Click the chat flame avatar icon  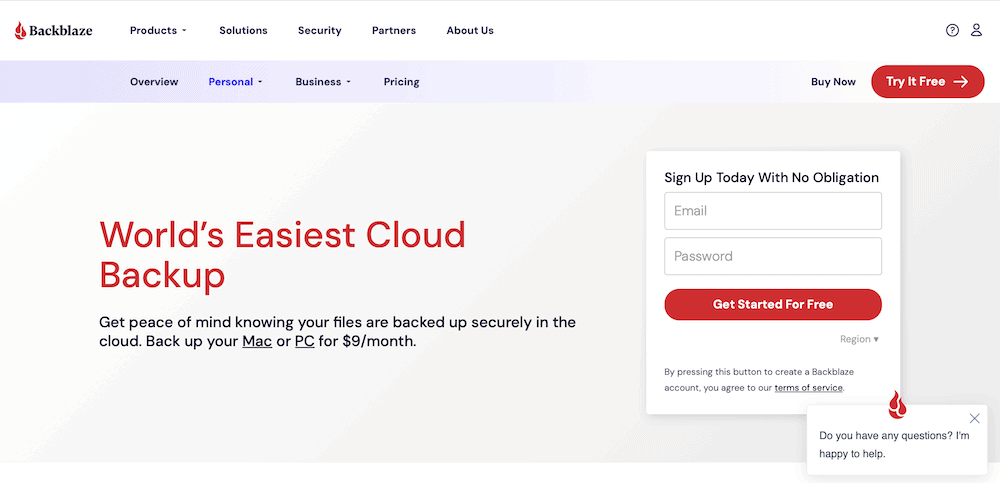[898, 405]
